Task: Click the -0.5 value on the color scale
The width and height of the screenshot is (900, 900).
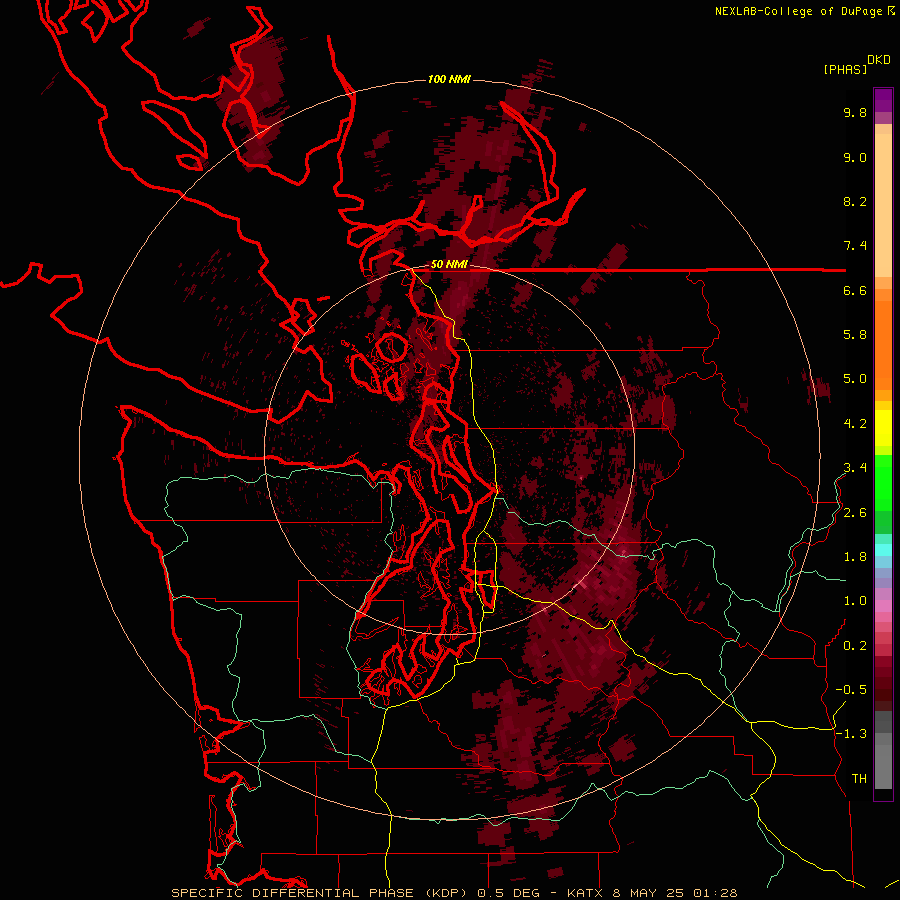Action: pos(851,690)
